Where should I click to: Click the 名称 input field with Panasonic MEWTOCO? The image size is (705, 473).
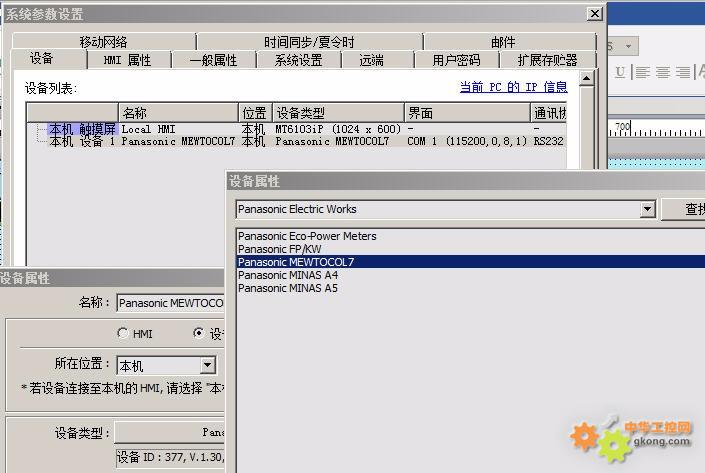(170, 303)
